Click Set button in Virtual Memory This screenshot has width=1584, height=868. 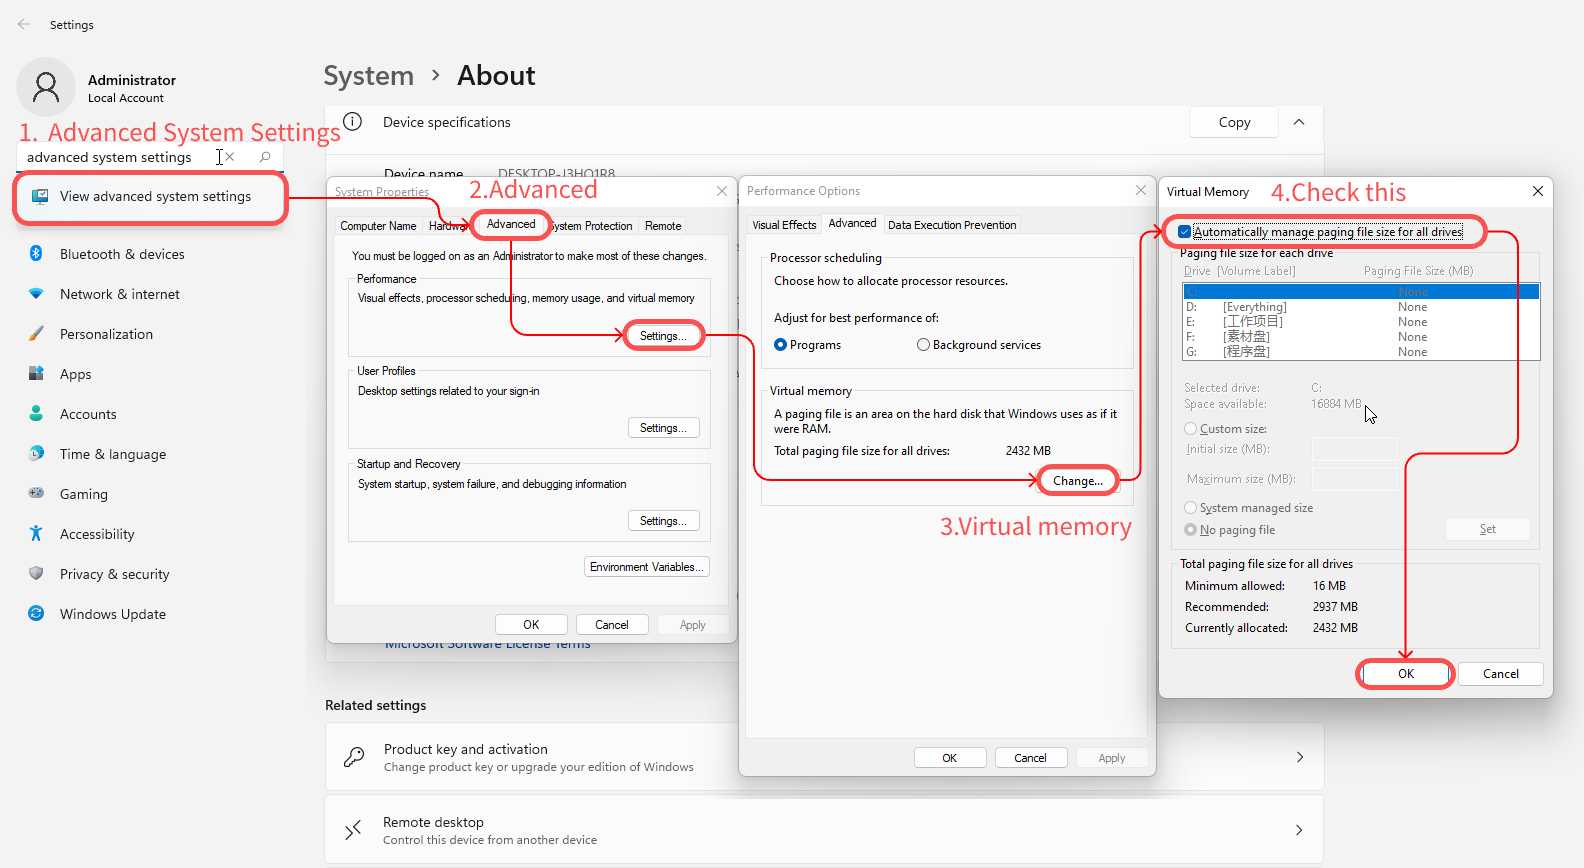(1488, 529)
